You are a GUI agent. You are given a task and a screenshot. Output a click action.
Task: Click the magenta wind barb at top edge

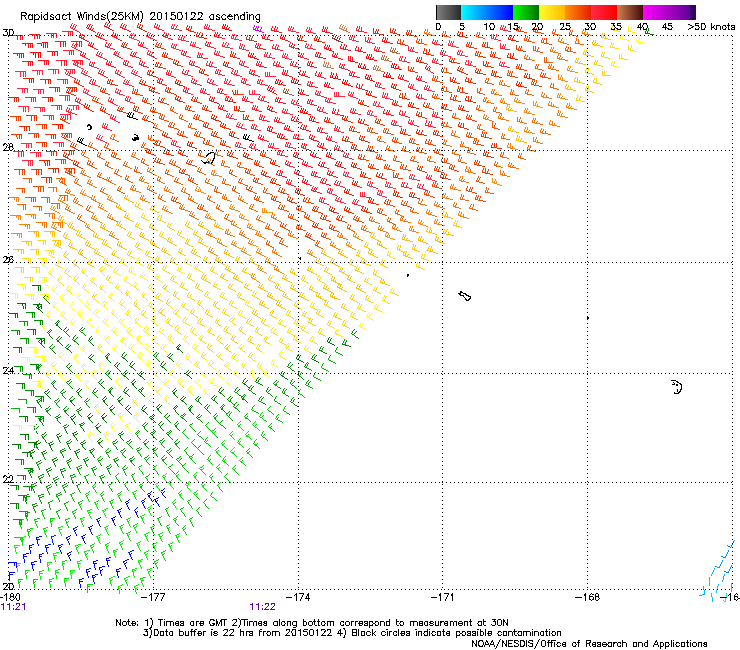[x=258, y=29]
